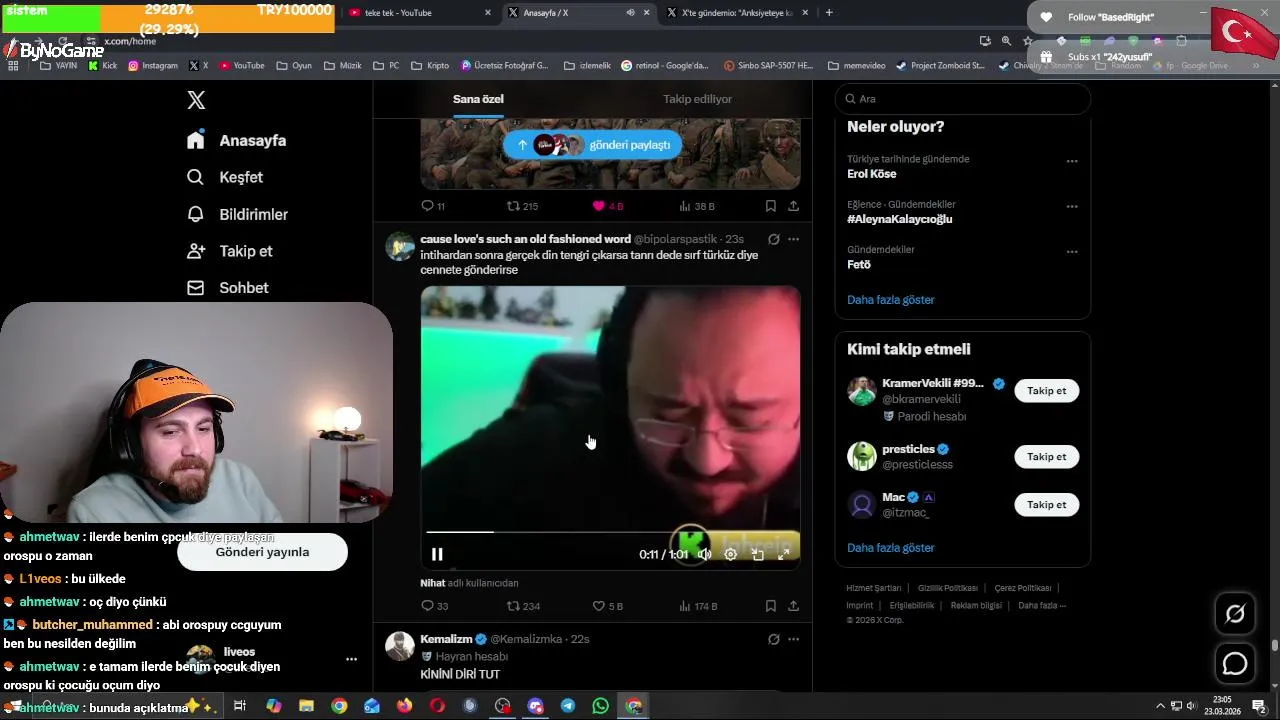The height and width of the screenshot is (720, 1280).
Task: Follow Mac with Takip et
Action: (x=1046, y=505)
